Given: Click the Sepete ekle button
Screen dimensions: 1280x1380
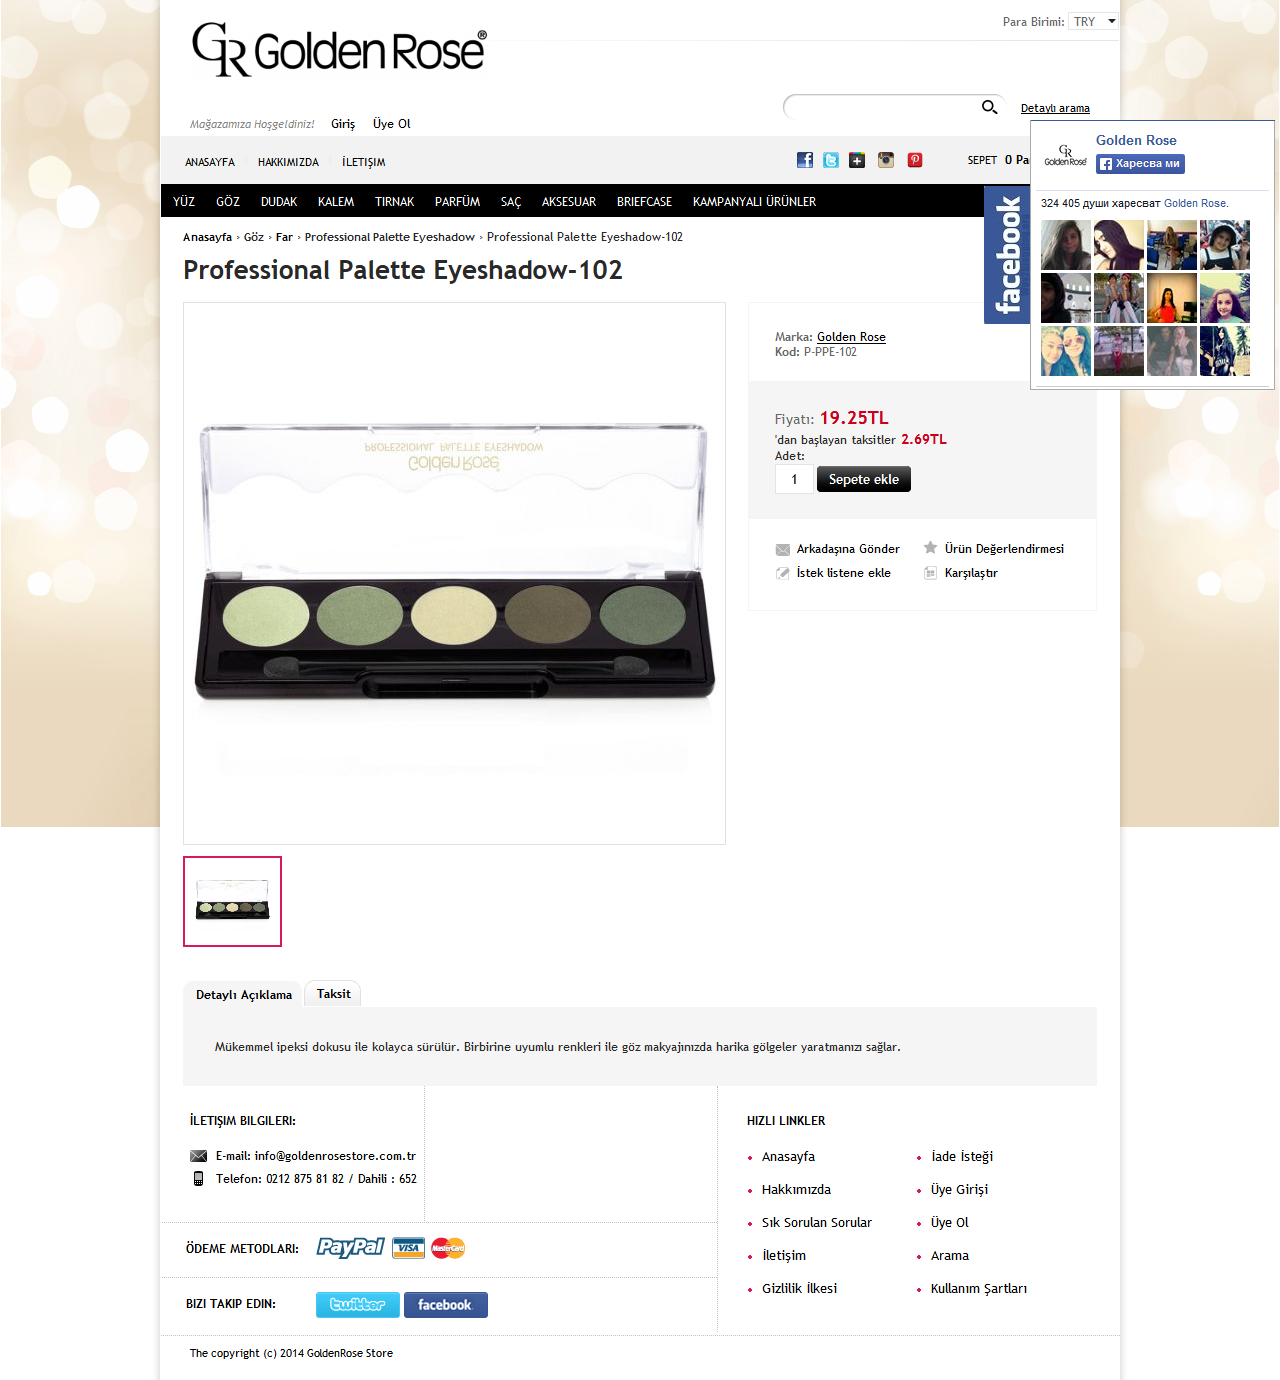Looking at the screenshot, I should coord(864,479).
